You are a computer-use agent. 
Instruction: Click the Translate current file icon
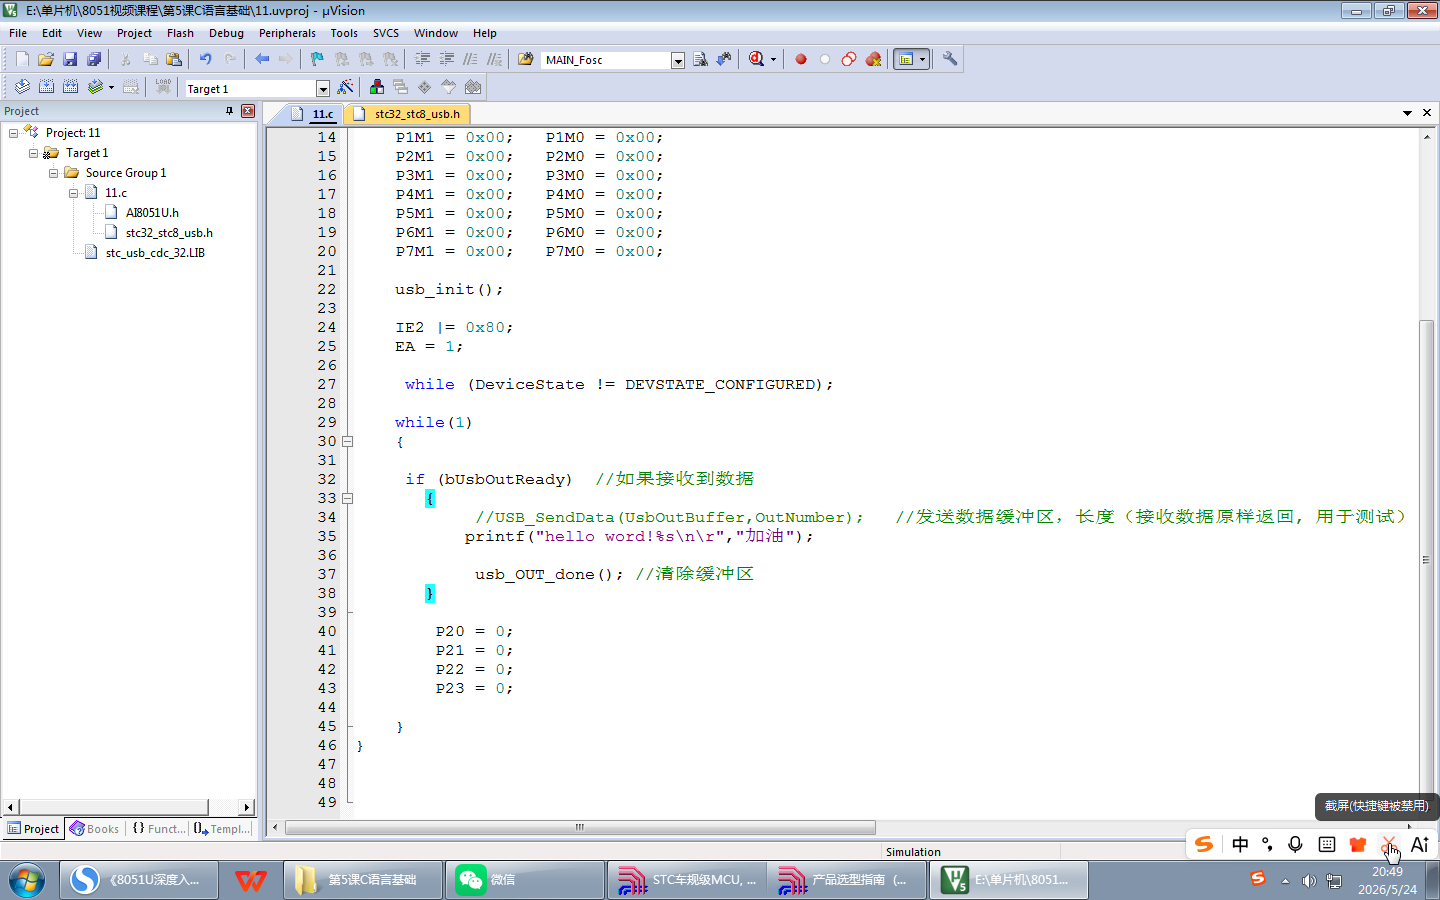(22, 88)
